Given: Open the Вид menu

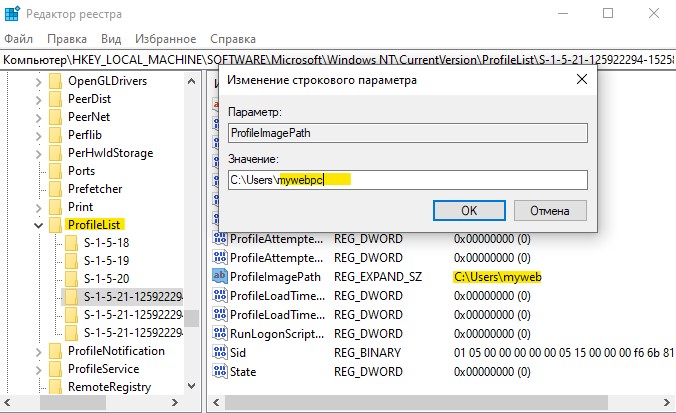Looking at the screenshot, I should (111, 39).
